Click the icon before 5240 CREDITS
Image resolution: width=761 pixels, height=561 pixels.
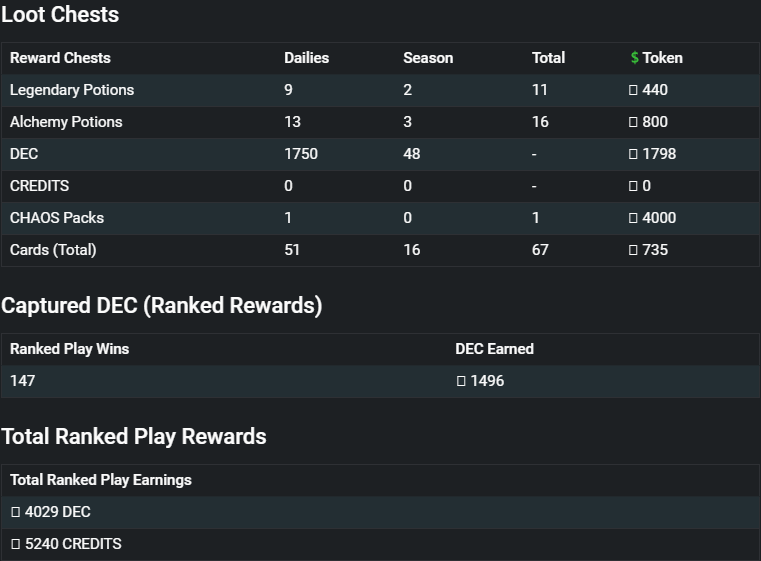16,544
